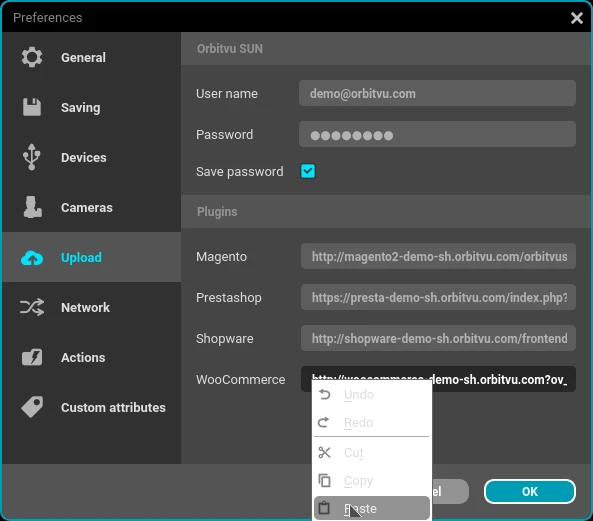Focus the Password input field
Viewport: 593px width, 521px height.
point(438,134)
